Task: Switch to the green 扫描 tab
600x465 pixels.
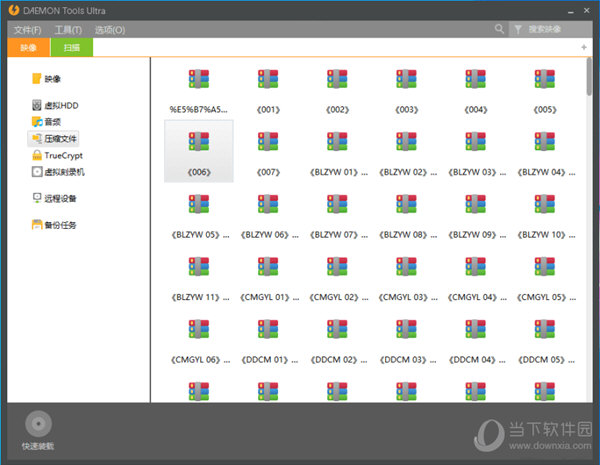Action: coord(72,47)
